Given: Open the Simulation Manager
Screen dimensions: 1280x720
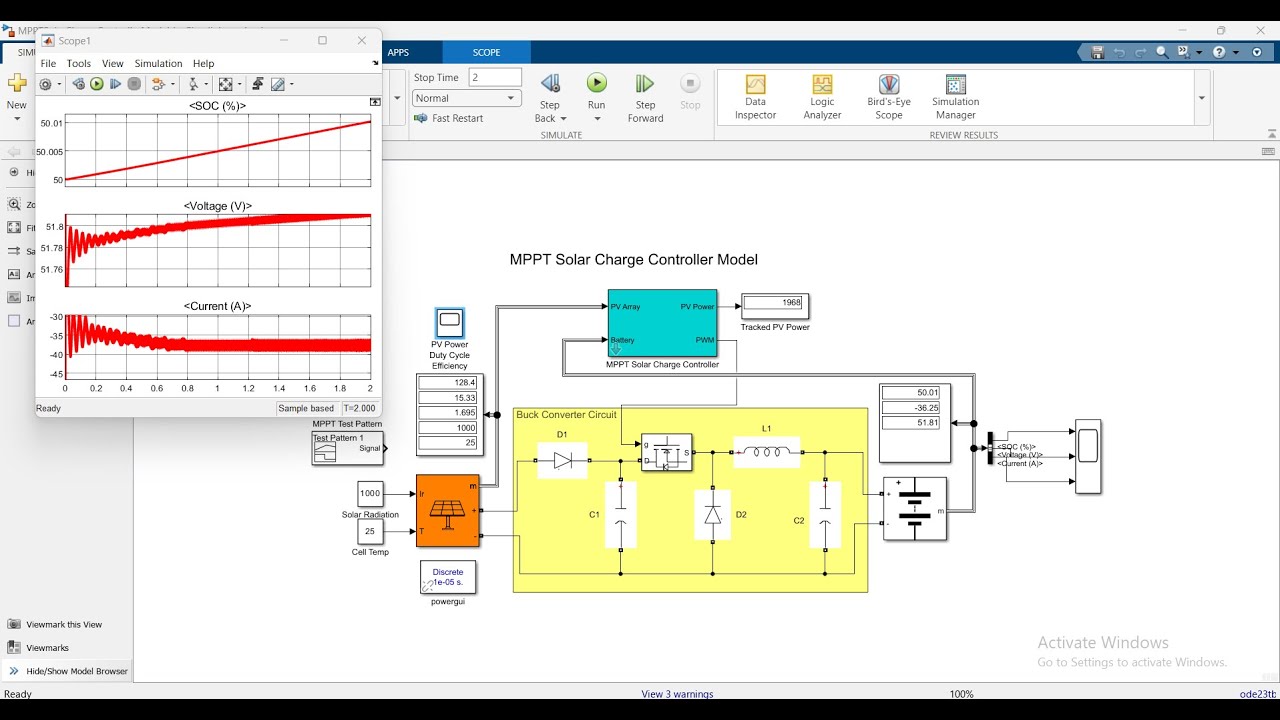Looking at the screenshot, I should [x=956, y=97].
